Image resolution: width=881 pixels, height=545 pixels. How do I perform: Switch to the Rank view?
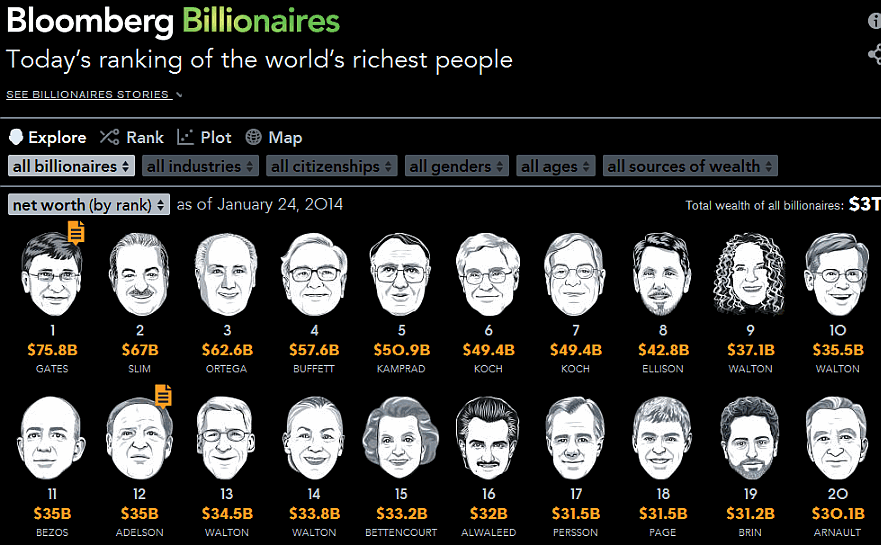pos(132,137)
